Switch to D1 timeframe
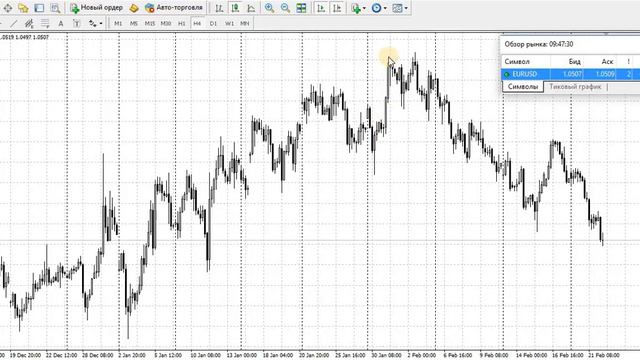Image resolution: width=640 pixels, height=360 pixels. coord(213,24)
